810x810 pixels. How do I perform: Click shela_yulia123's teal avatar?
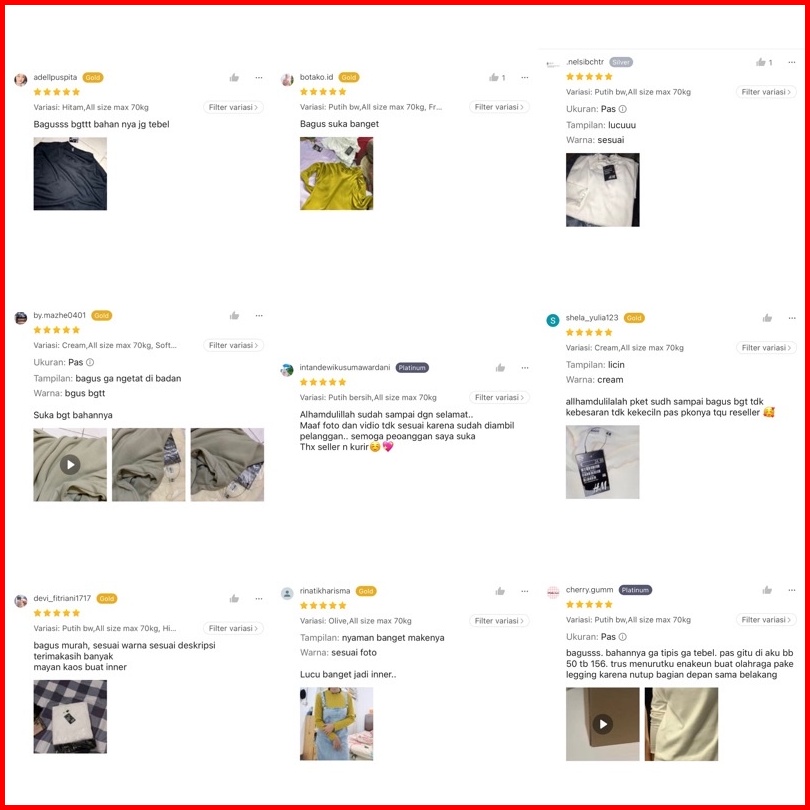tap(553, 320)
